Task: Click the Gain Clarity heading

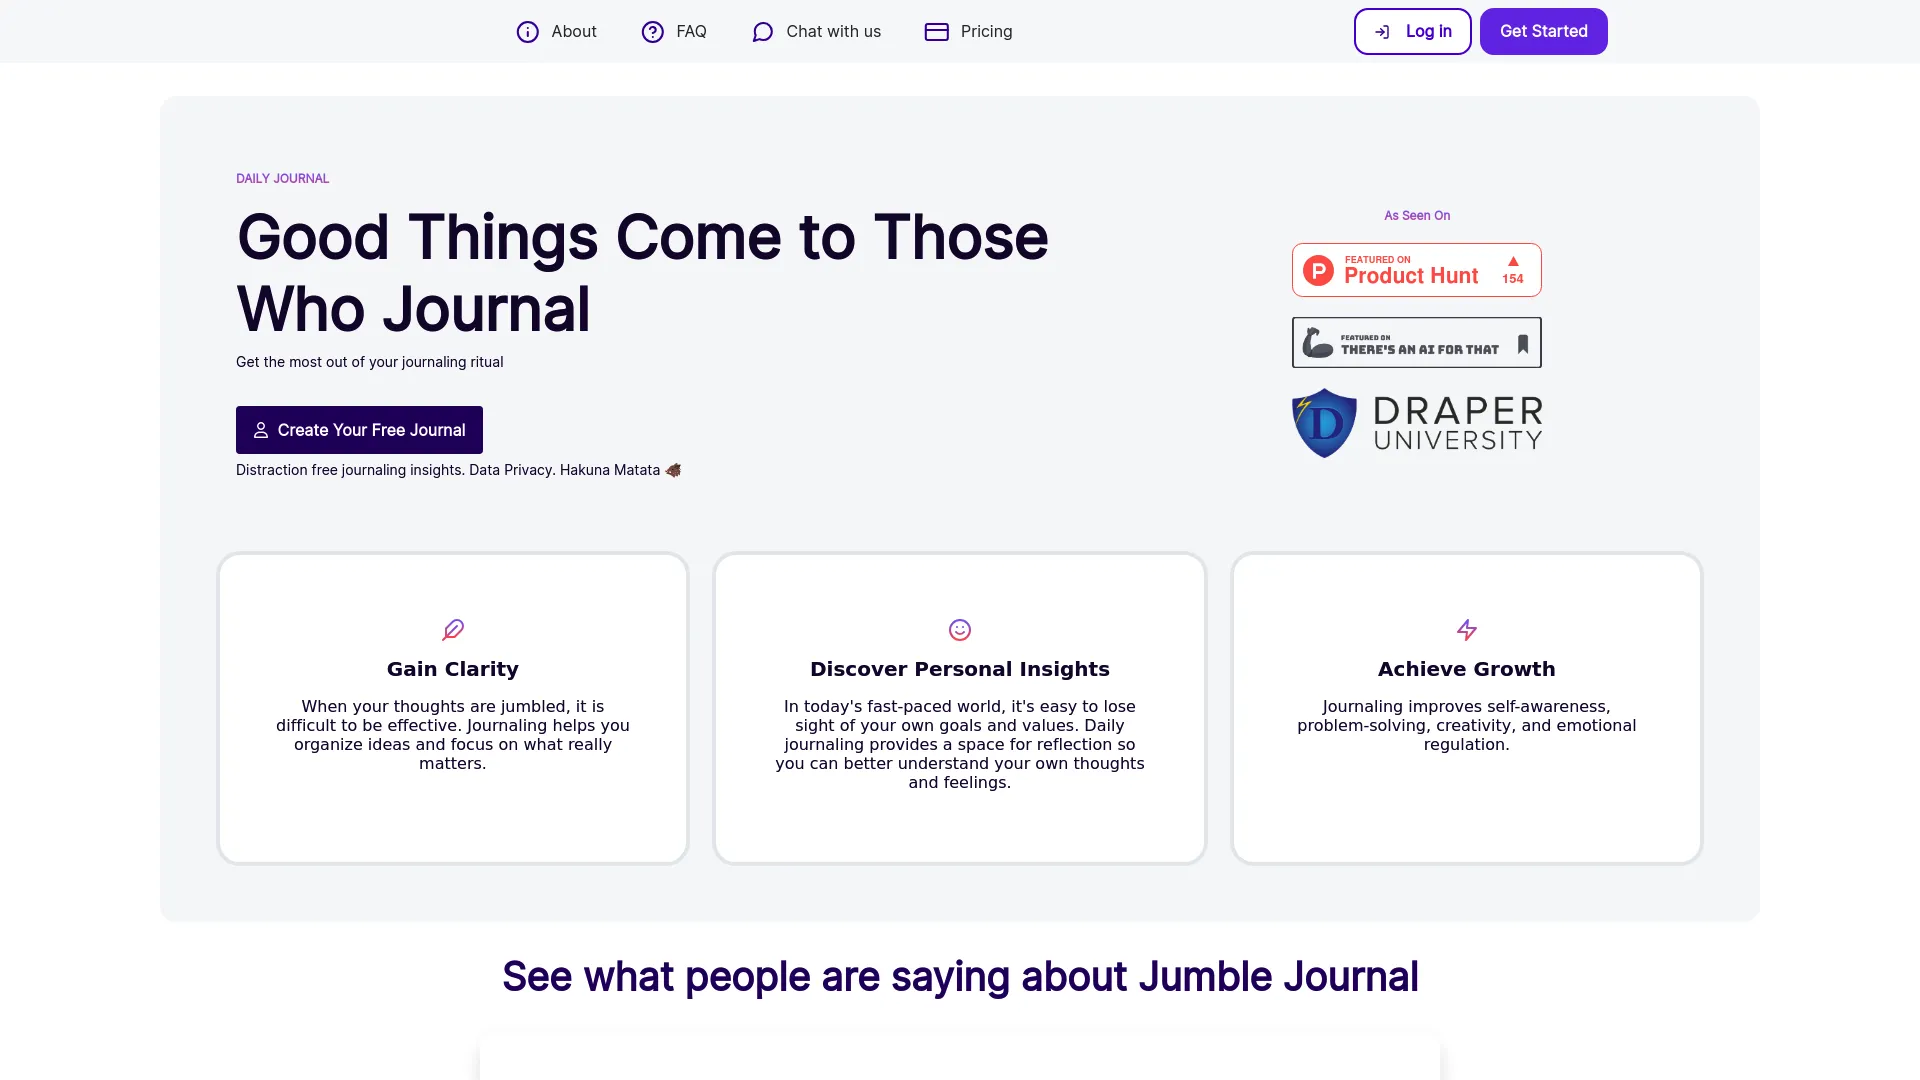Action: (x=453, y=669)
